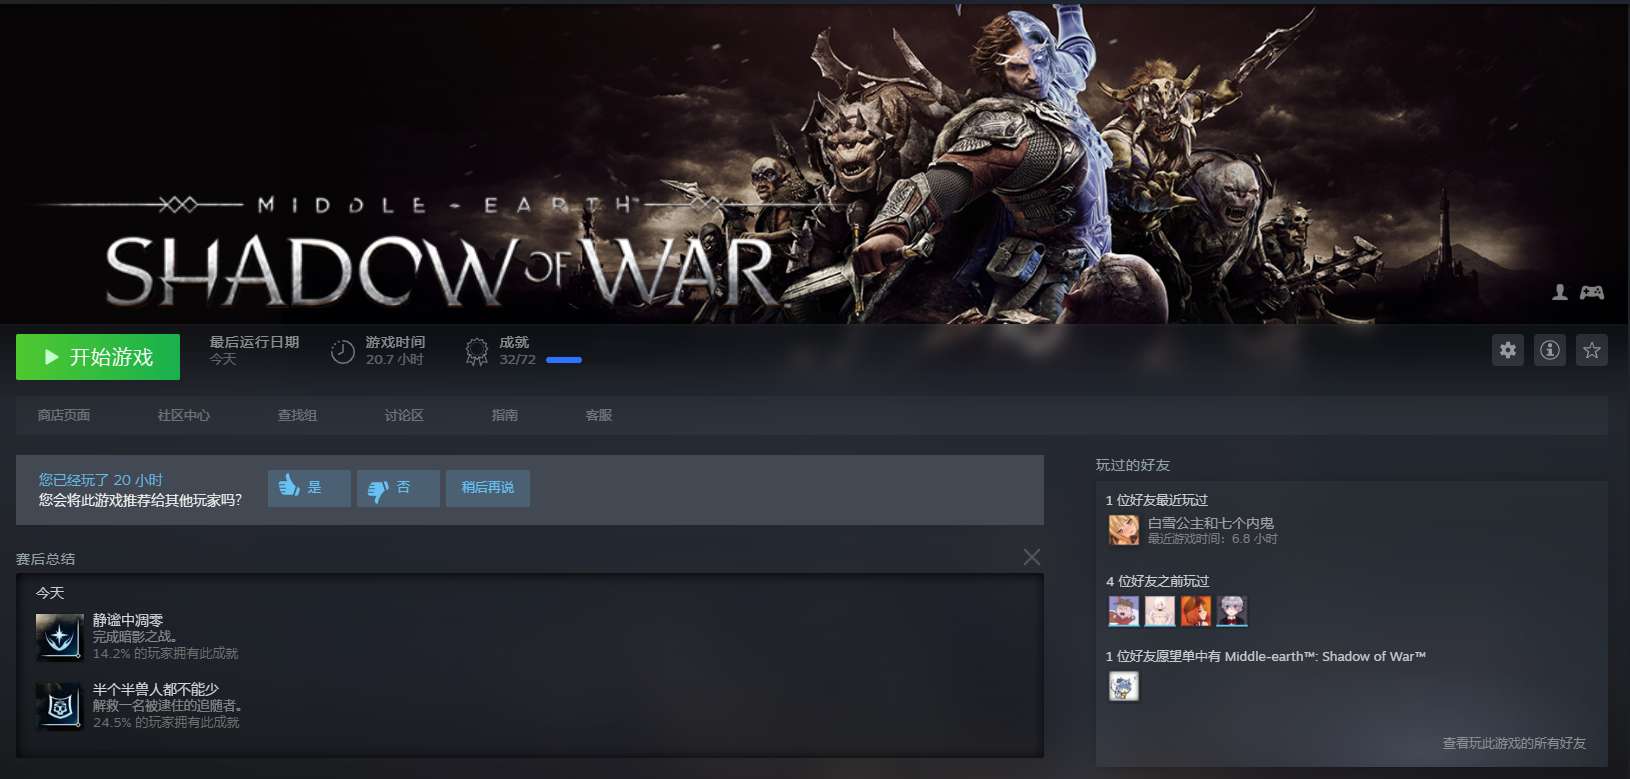The image size is (1630, 779).
Task: Click the 最后运行日期 今天 label
Action: pos(254,350)
